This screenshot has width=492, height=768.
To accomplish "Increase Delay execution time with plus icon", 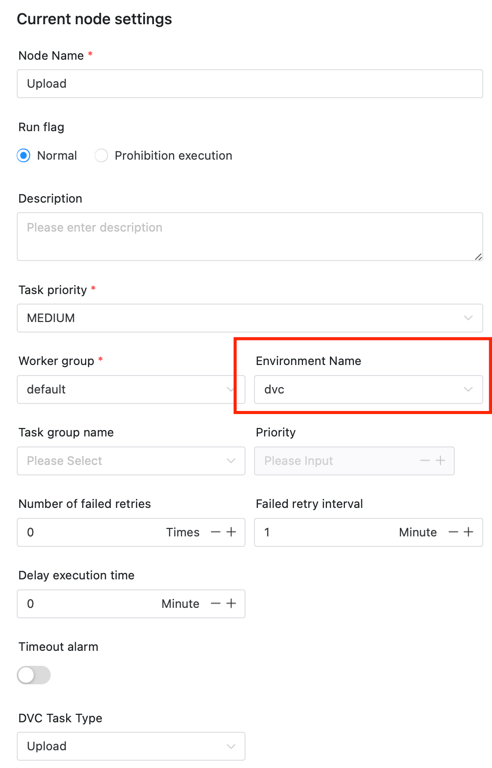I will [231, 603].
